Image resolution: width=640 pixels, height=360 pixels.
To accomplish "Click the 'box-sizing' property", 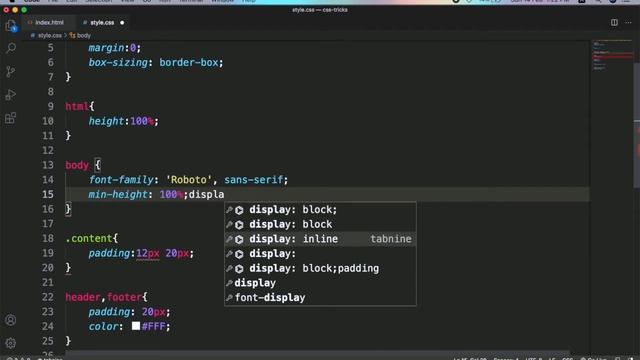I will [118, 63].
